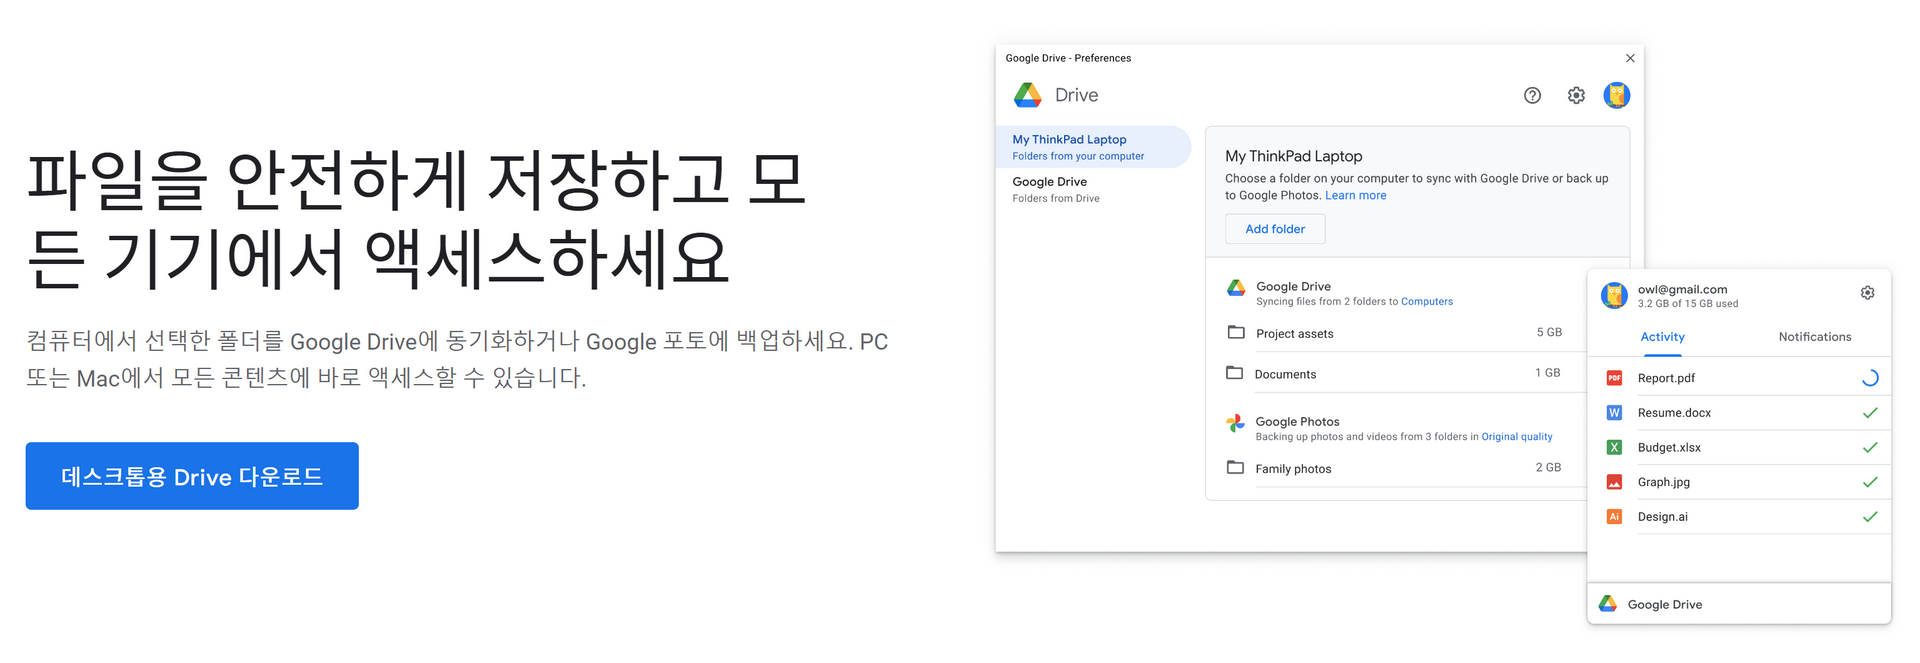The image size is (1920, 663).
Task: Click the 2 GB size for Family photos
Action: pyautogui.click(x=1548, y=467)
